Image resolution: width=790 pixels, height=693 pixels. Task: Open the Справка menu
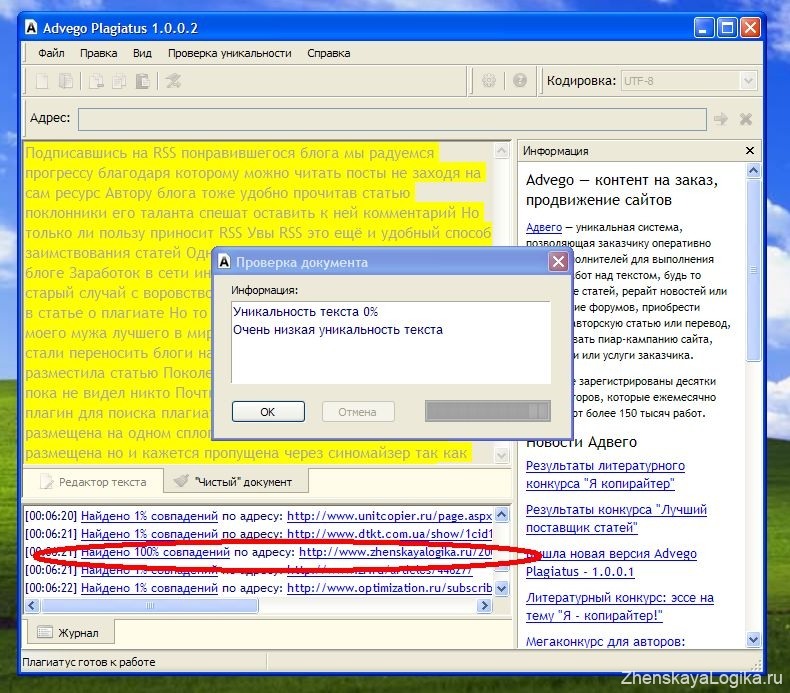(x=328, y=53)
